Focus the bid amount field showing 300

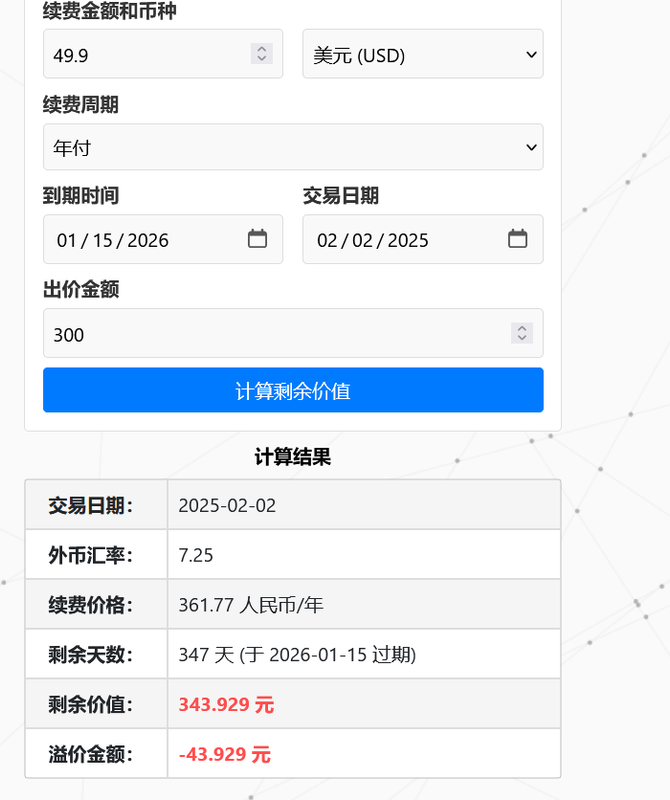click(x=293, y=333)
